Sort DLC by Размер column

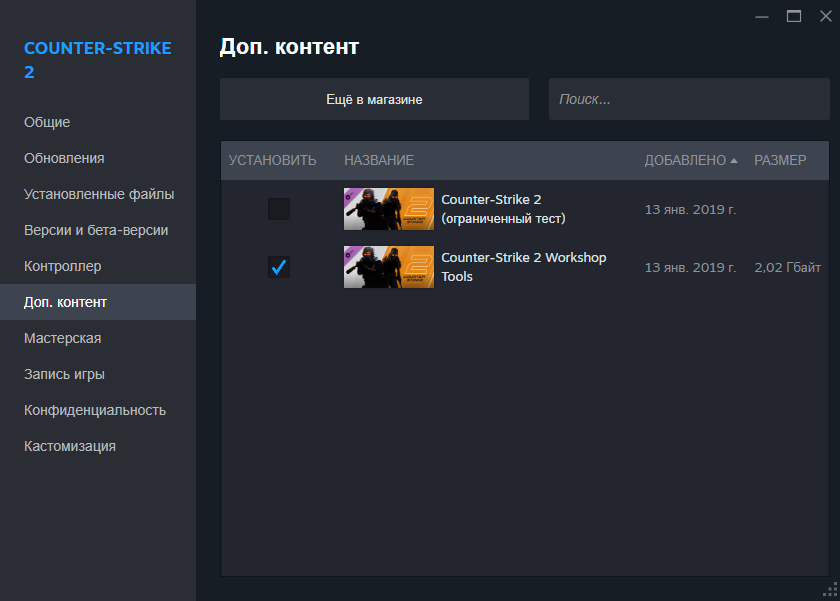780,160
